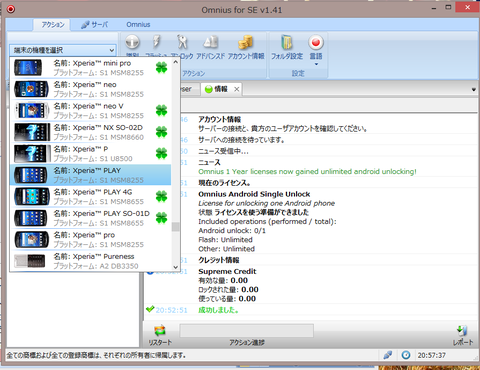
Task: Open the Omnius ribbon tab
Action: click(138, 24)
